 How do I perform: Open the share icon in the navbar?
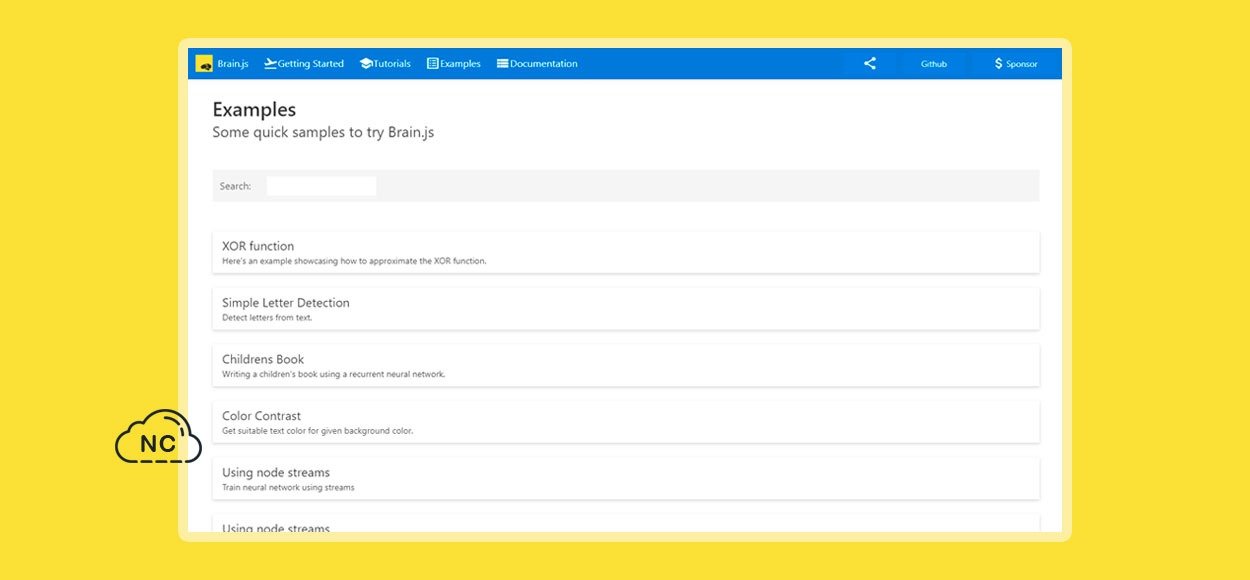click(869, 64)
